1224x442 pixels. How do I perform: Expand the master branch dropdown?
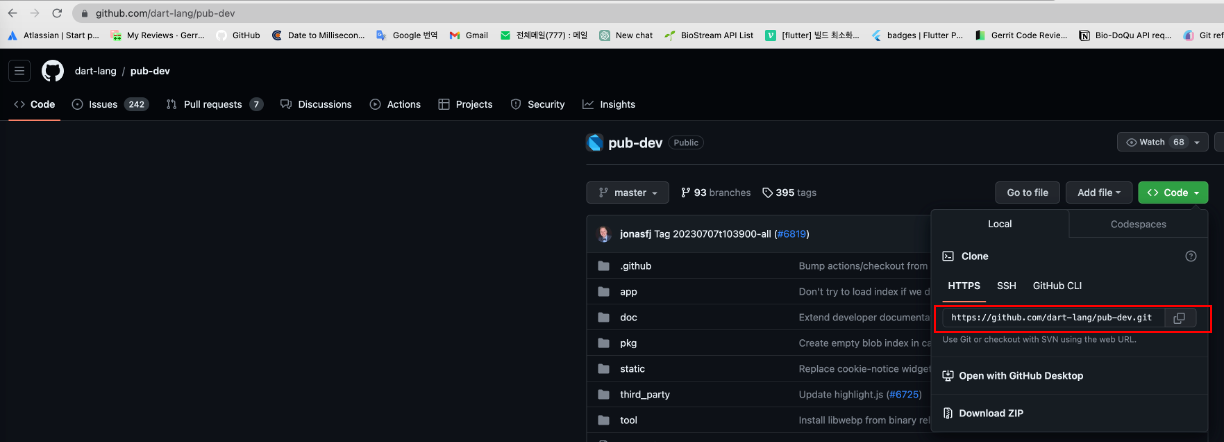point(628,192)
